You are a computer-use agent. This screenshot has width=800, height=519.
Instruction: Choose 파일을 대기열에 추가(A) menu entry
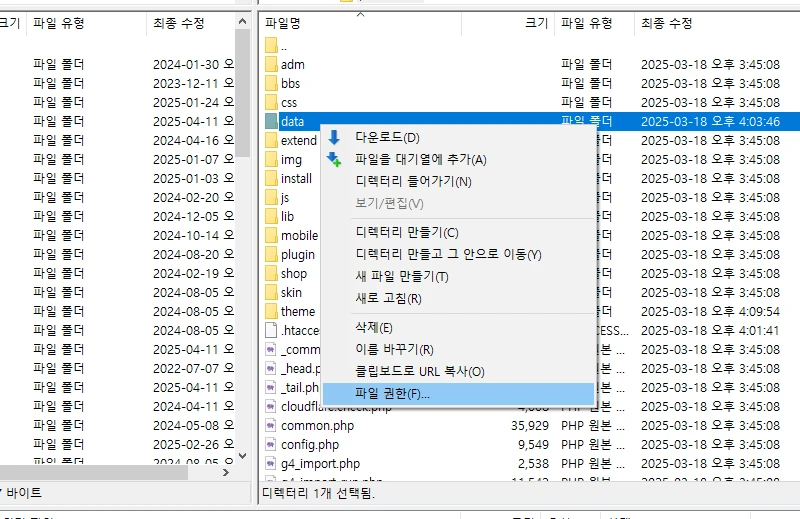click(x=459, y=159)
